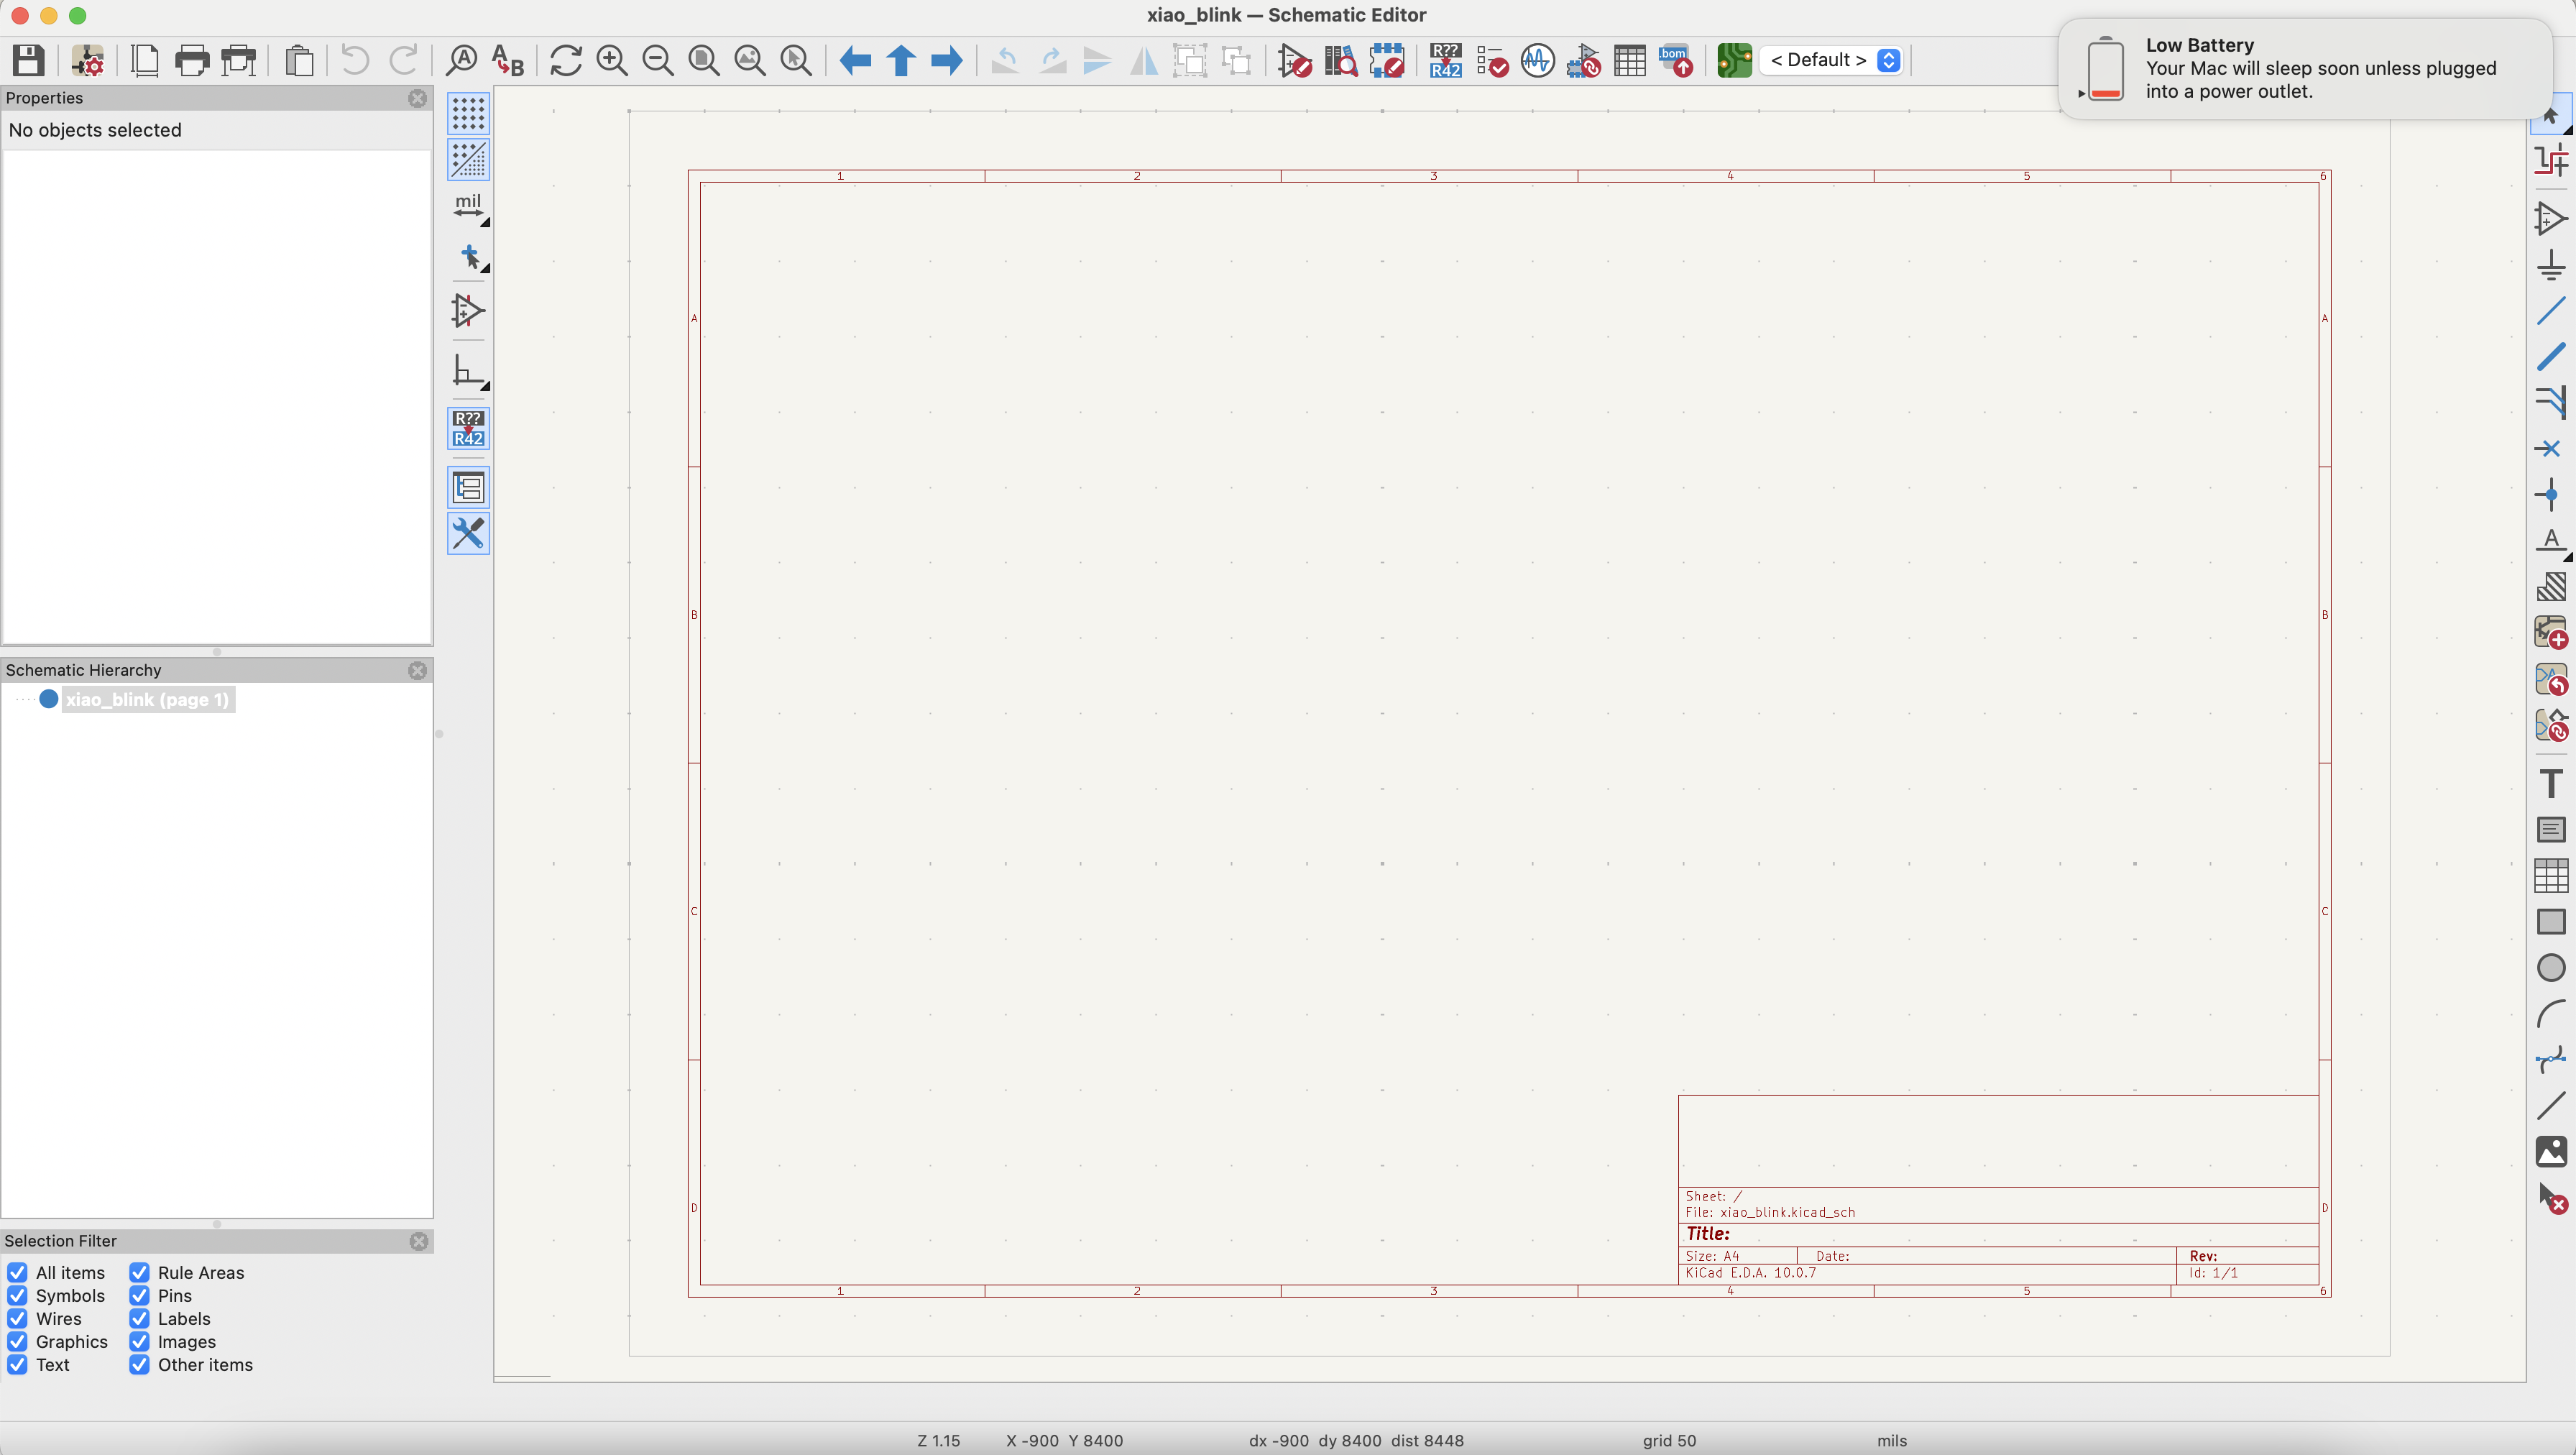
Task: Navigate back with the left blue arrow
Action: (855, 60)
